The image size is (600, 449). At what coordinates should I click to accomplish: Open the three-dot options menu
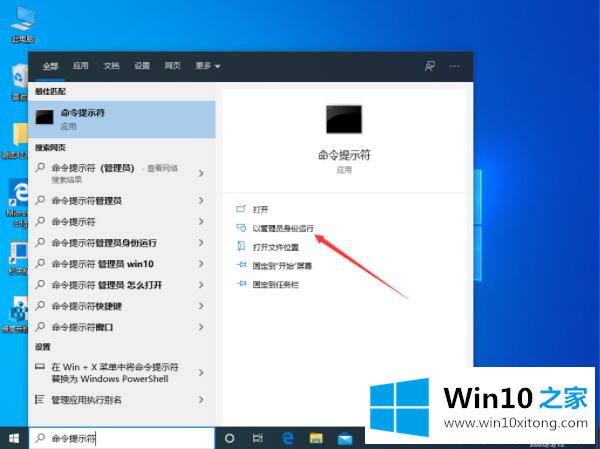(454, 66)
